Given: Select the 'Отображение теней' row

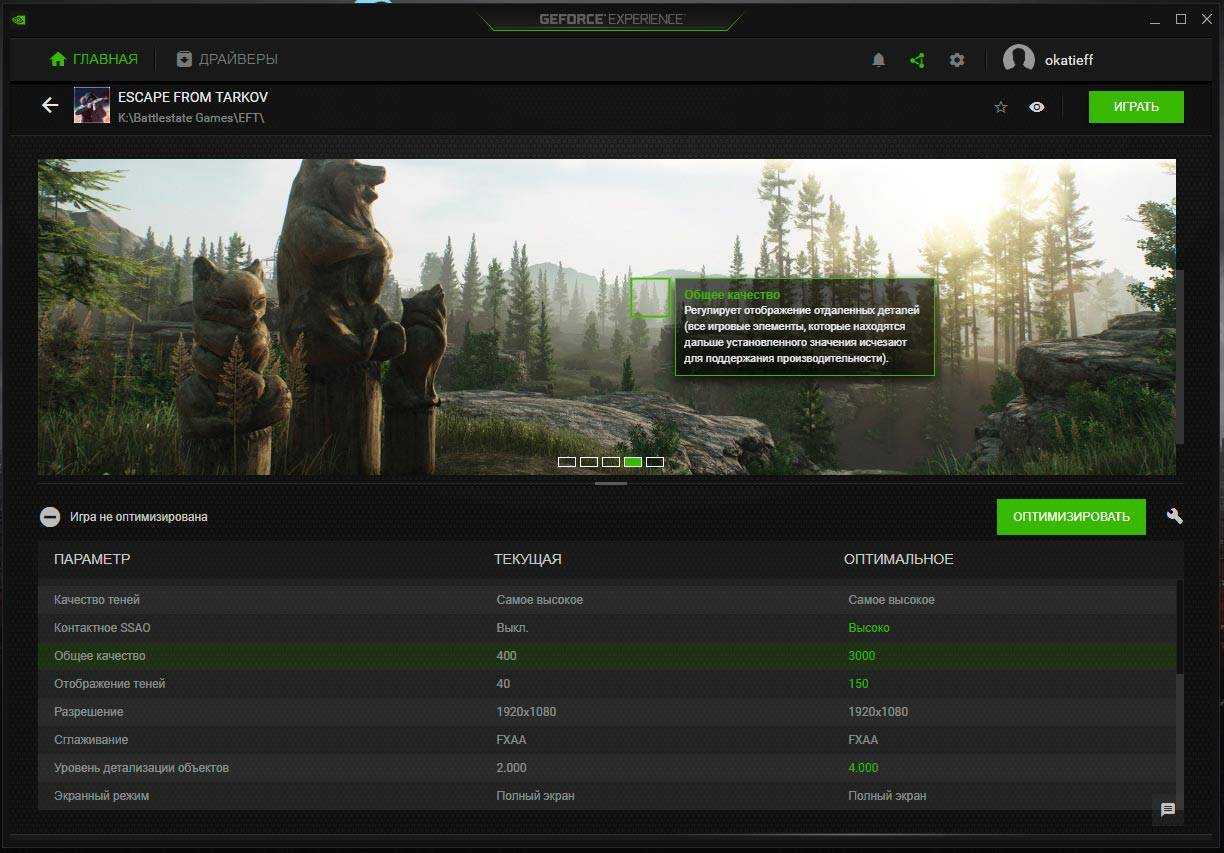Looking at the screenshot, I should tap(607, 684).
